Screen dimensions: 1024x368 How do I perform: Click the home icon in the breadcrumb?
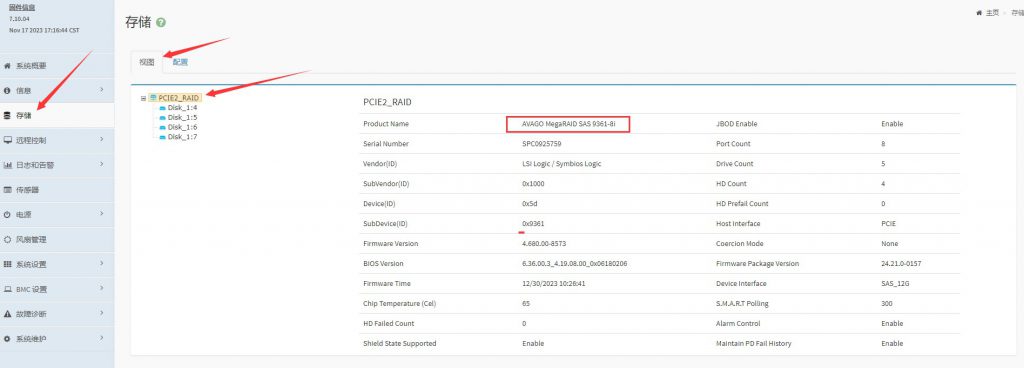tap(979, 13)
